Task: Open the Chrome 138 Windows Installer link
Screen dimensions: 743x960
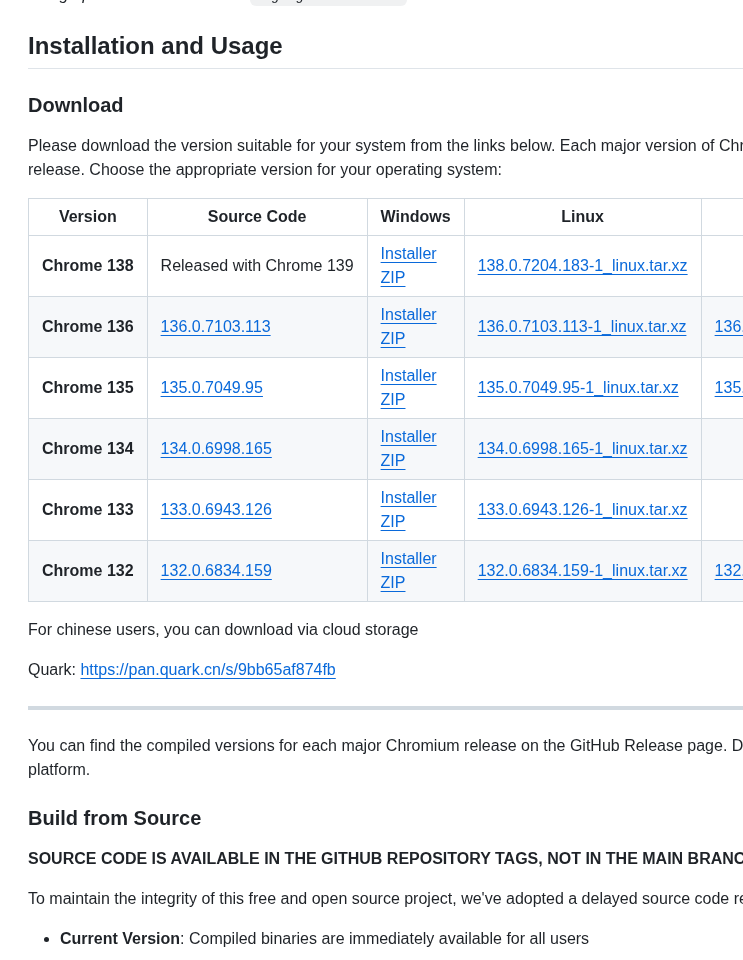Action: [x=408, y=253]
